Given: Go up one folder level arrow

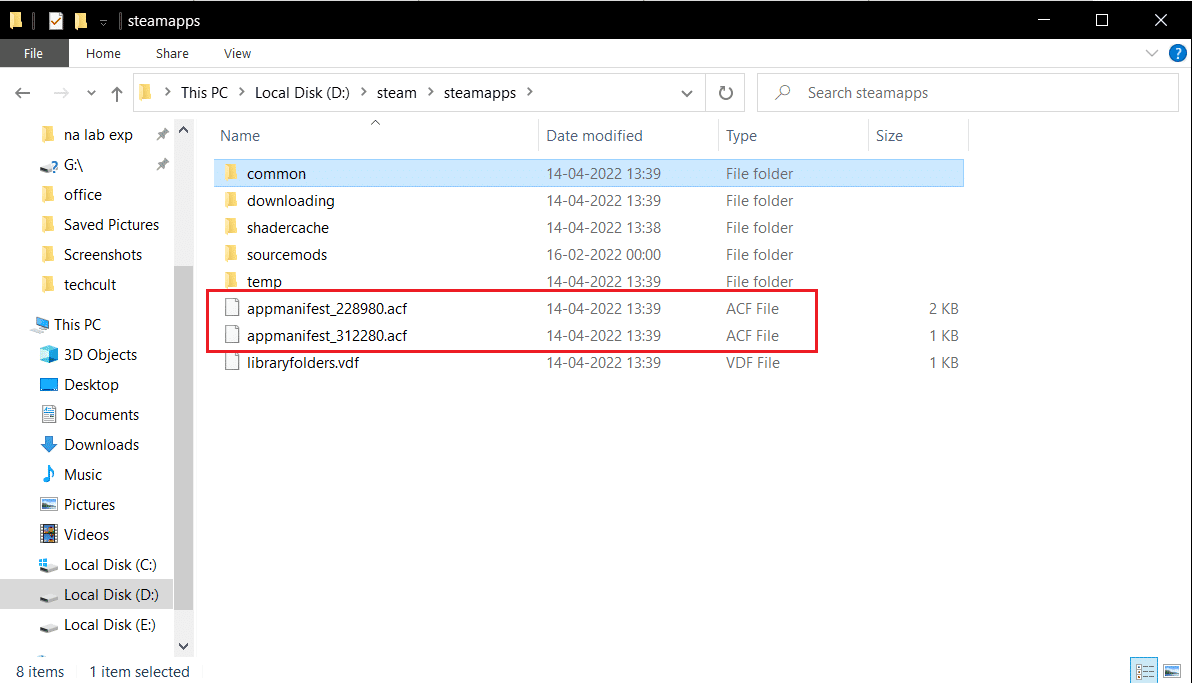Looking at the screenshot, I should 116,93.
